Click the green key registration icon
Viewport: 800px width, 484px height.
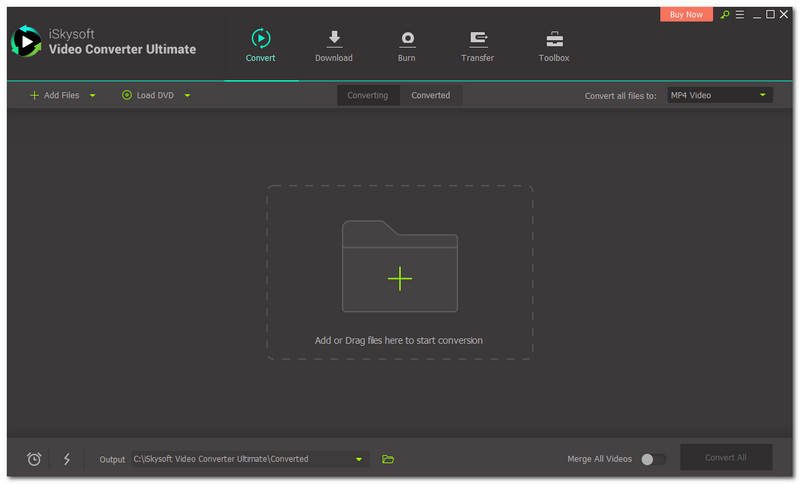coord(725,15)
